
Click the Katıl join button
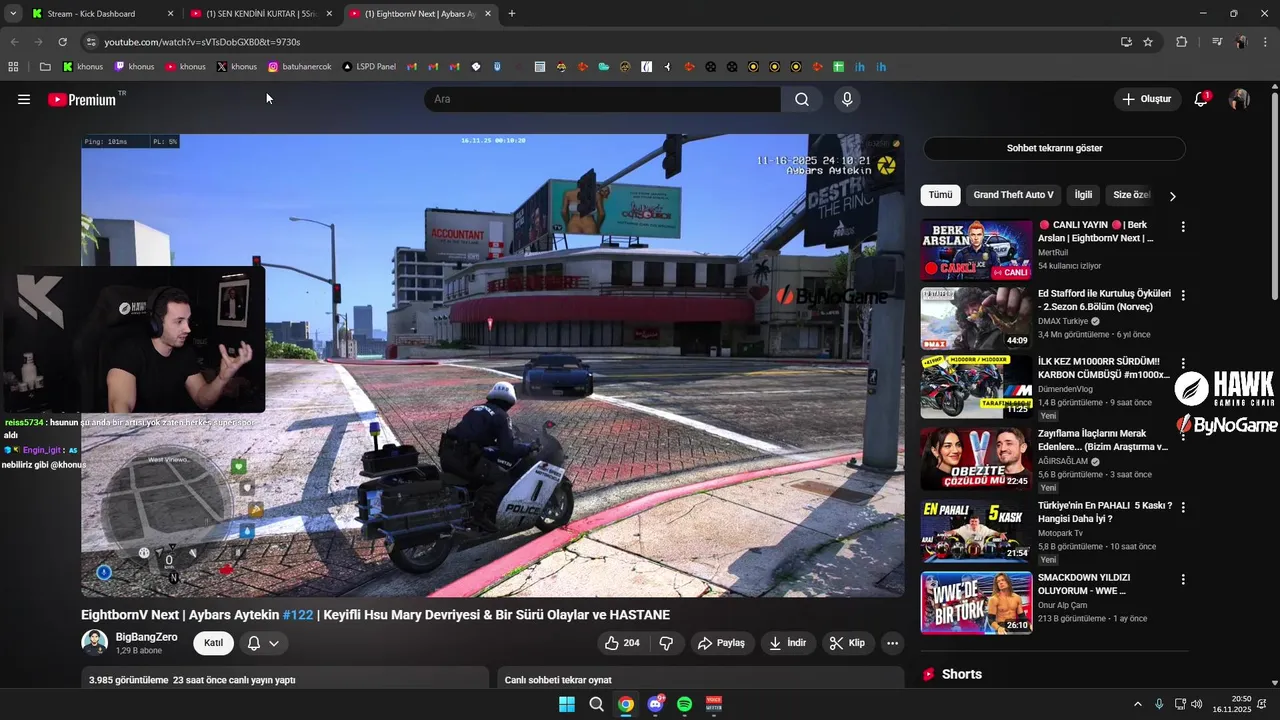214,643
